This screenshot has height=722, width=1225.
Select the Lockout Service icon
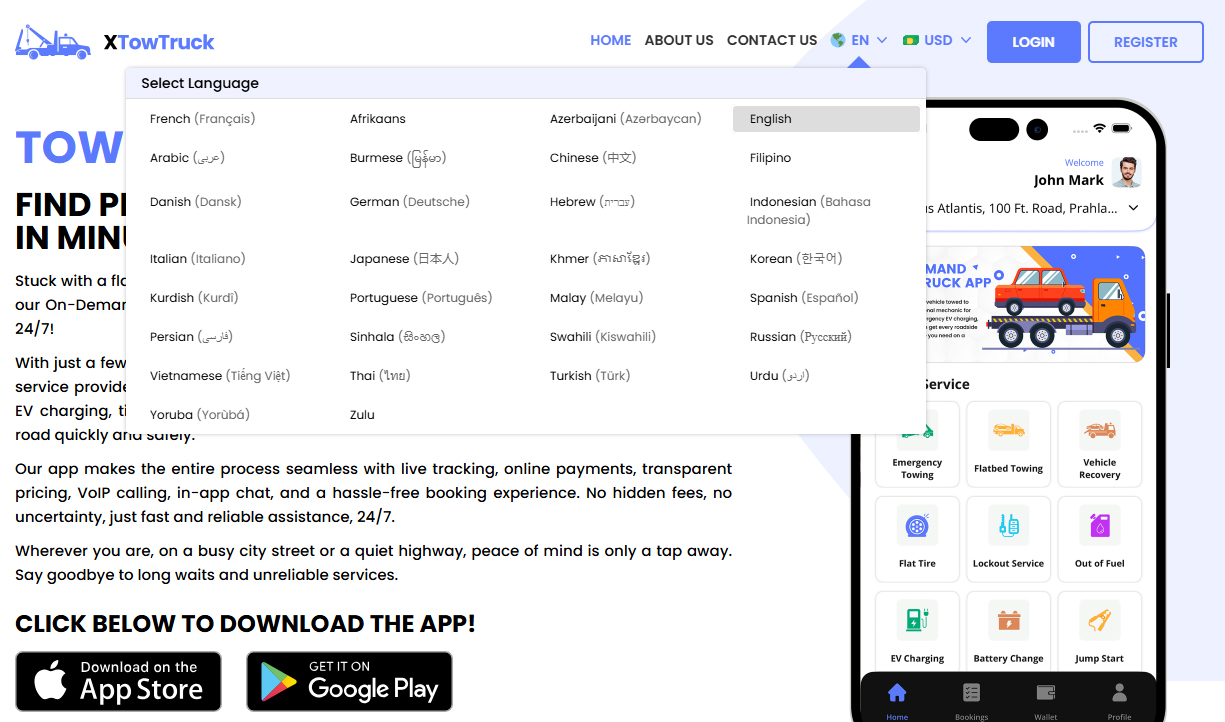coord(1008,526)
